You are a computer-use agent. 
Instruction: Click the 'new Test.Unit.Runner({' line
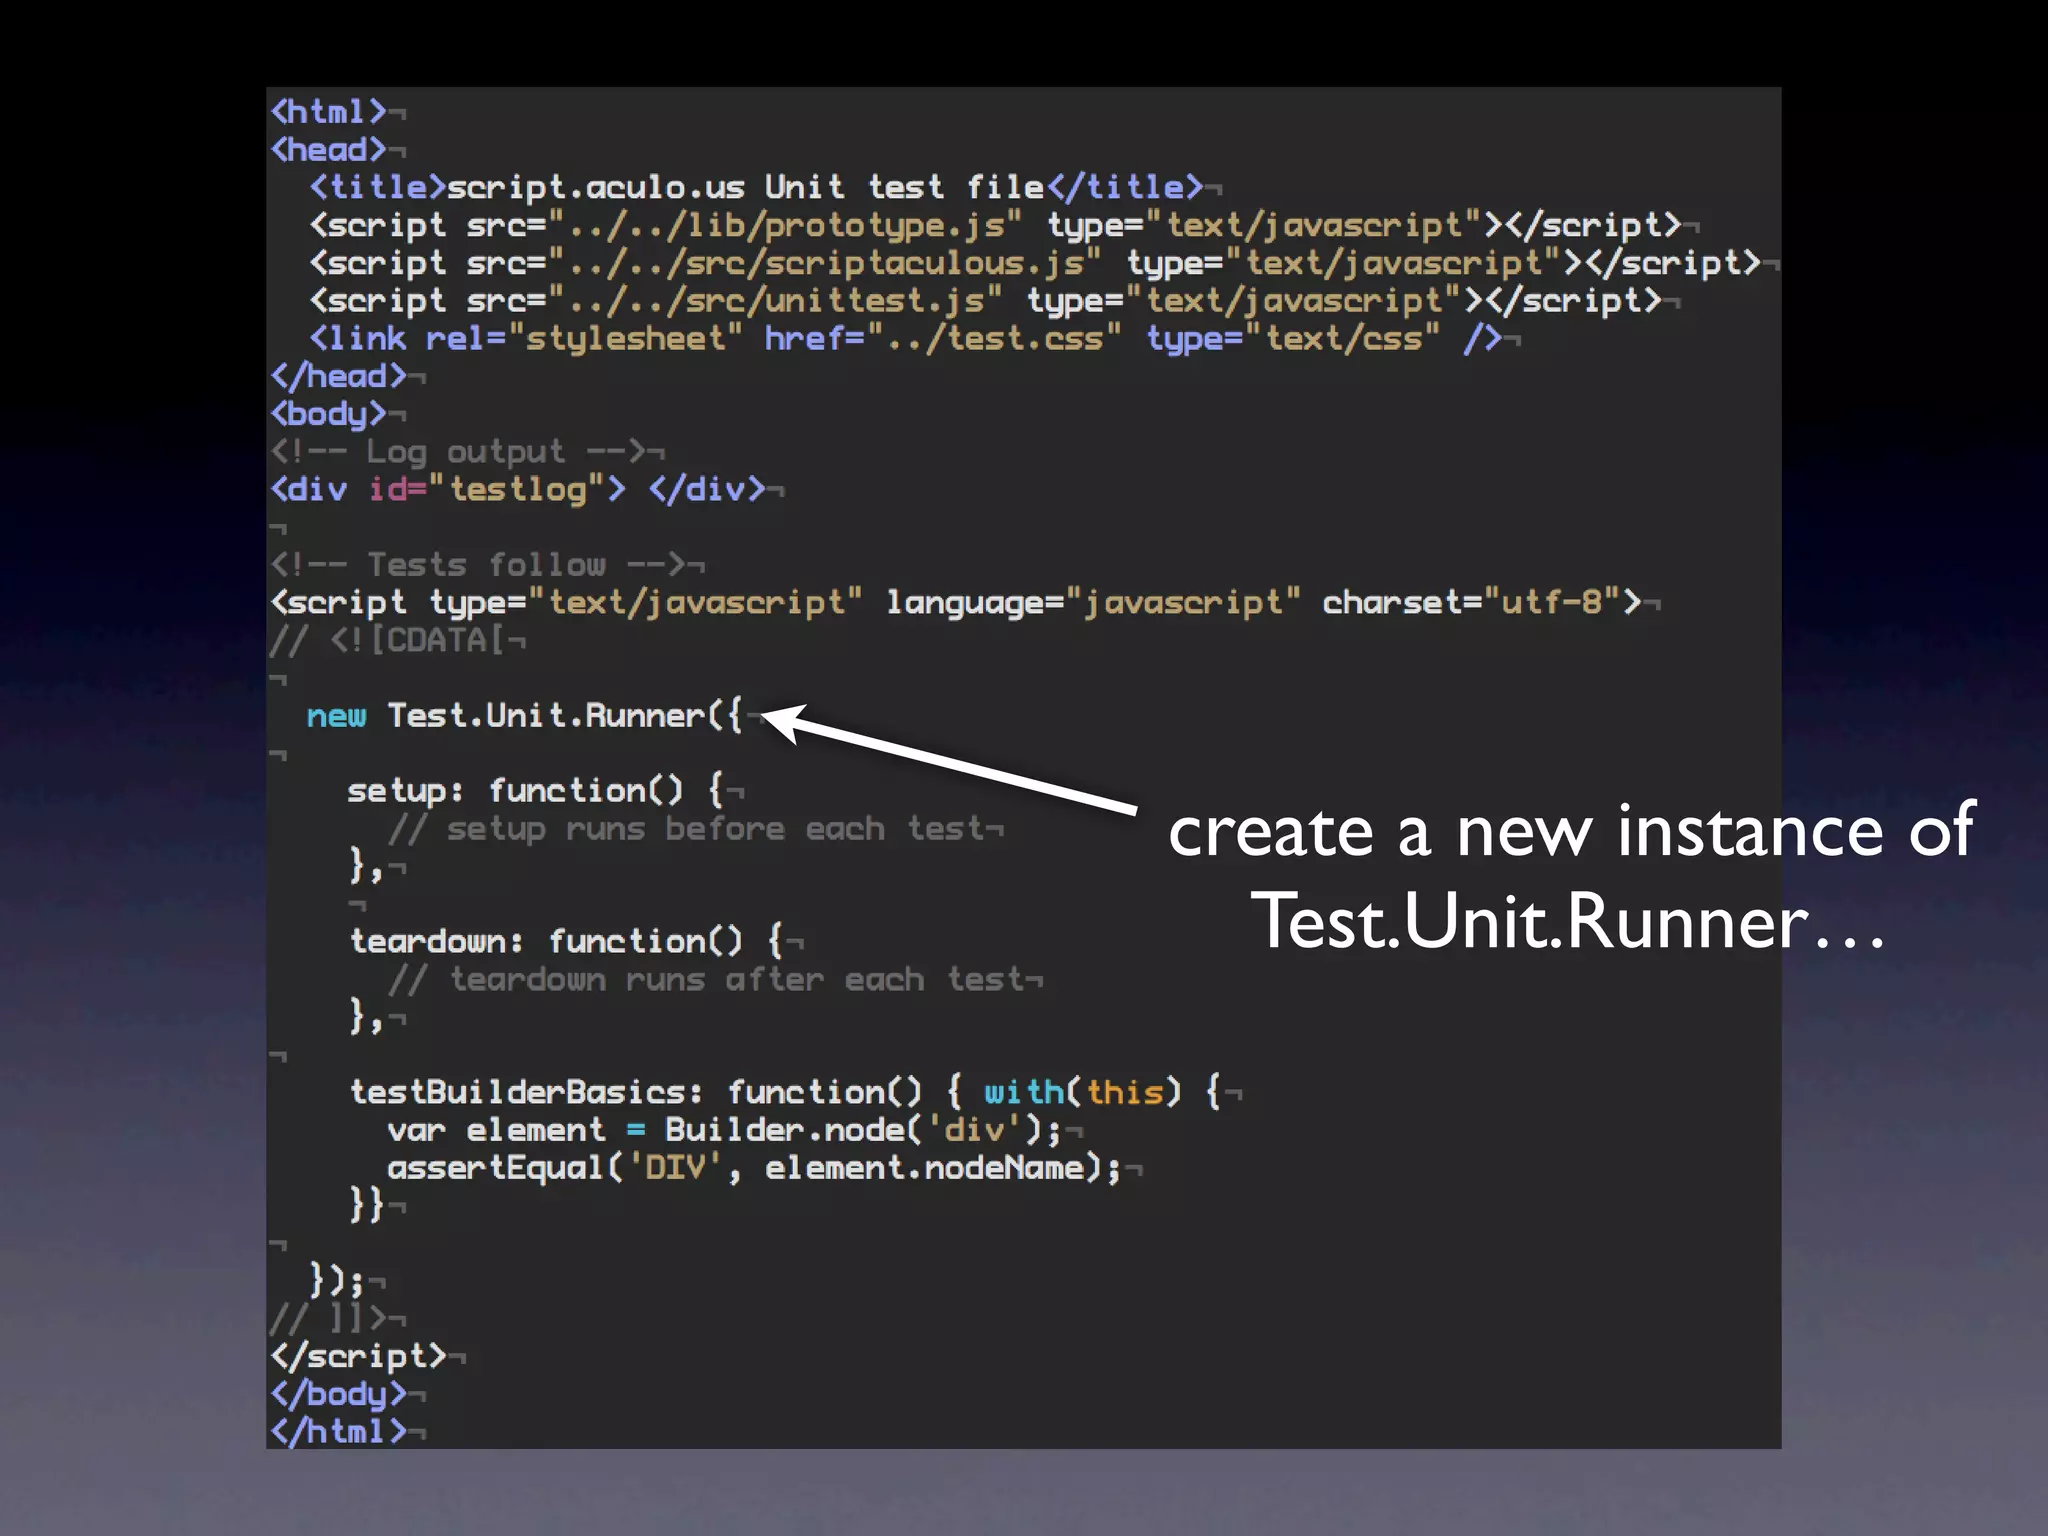(x=525, y=716)
